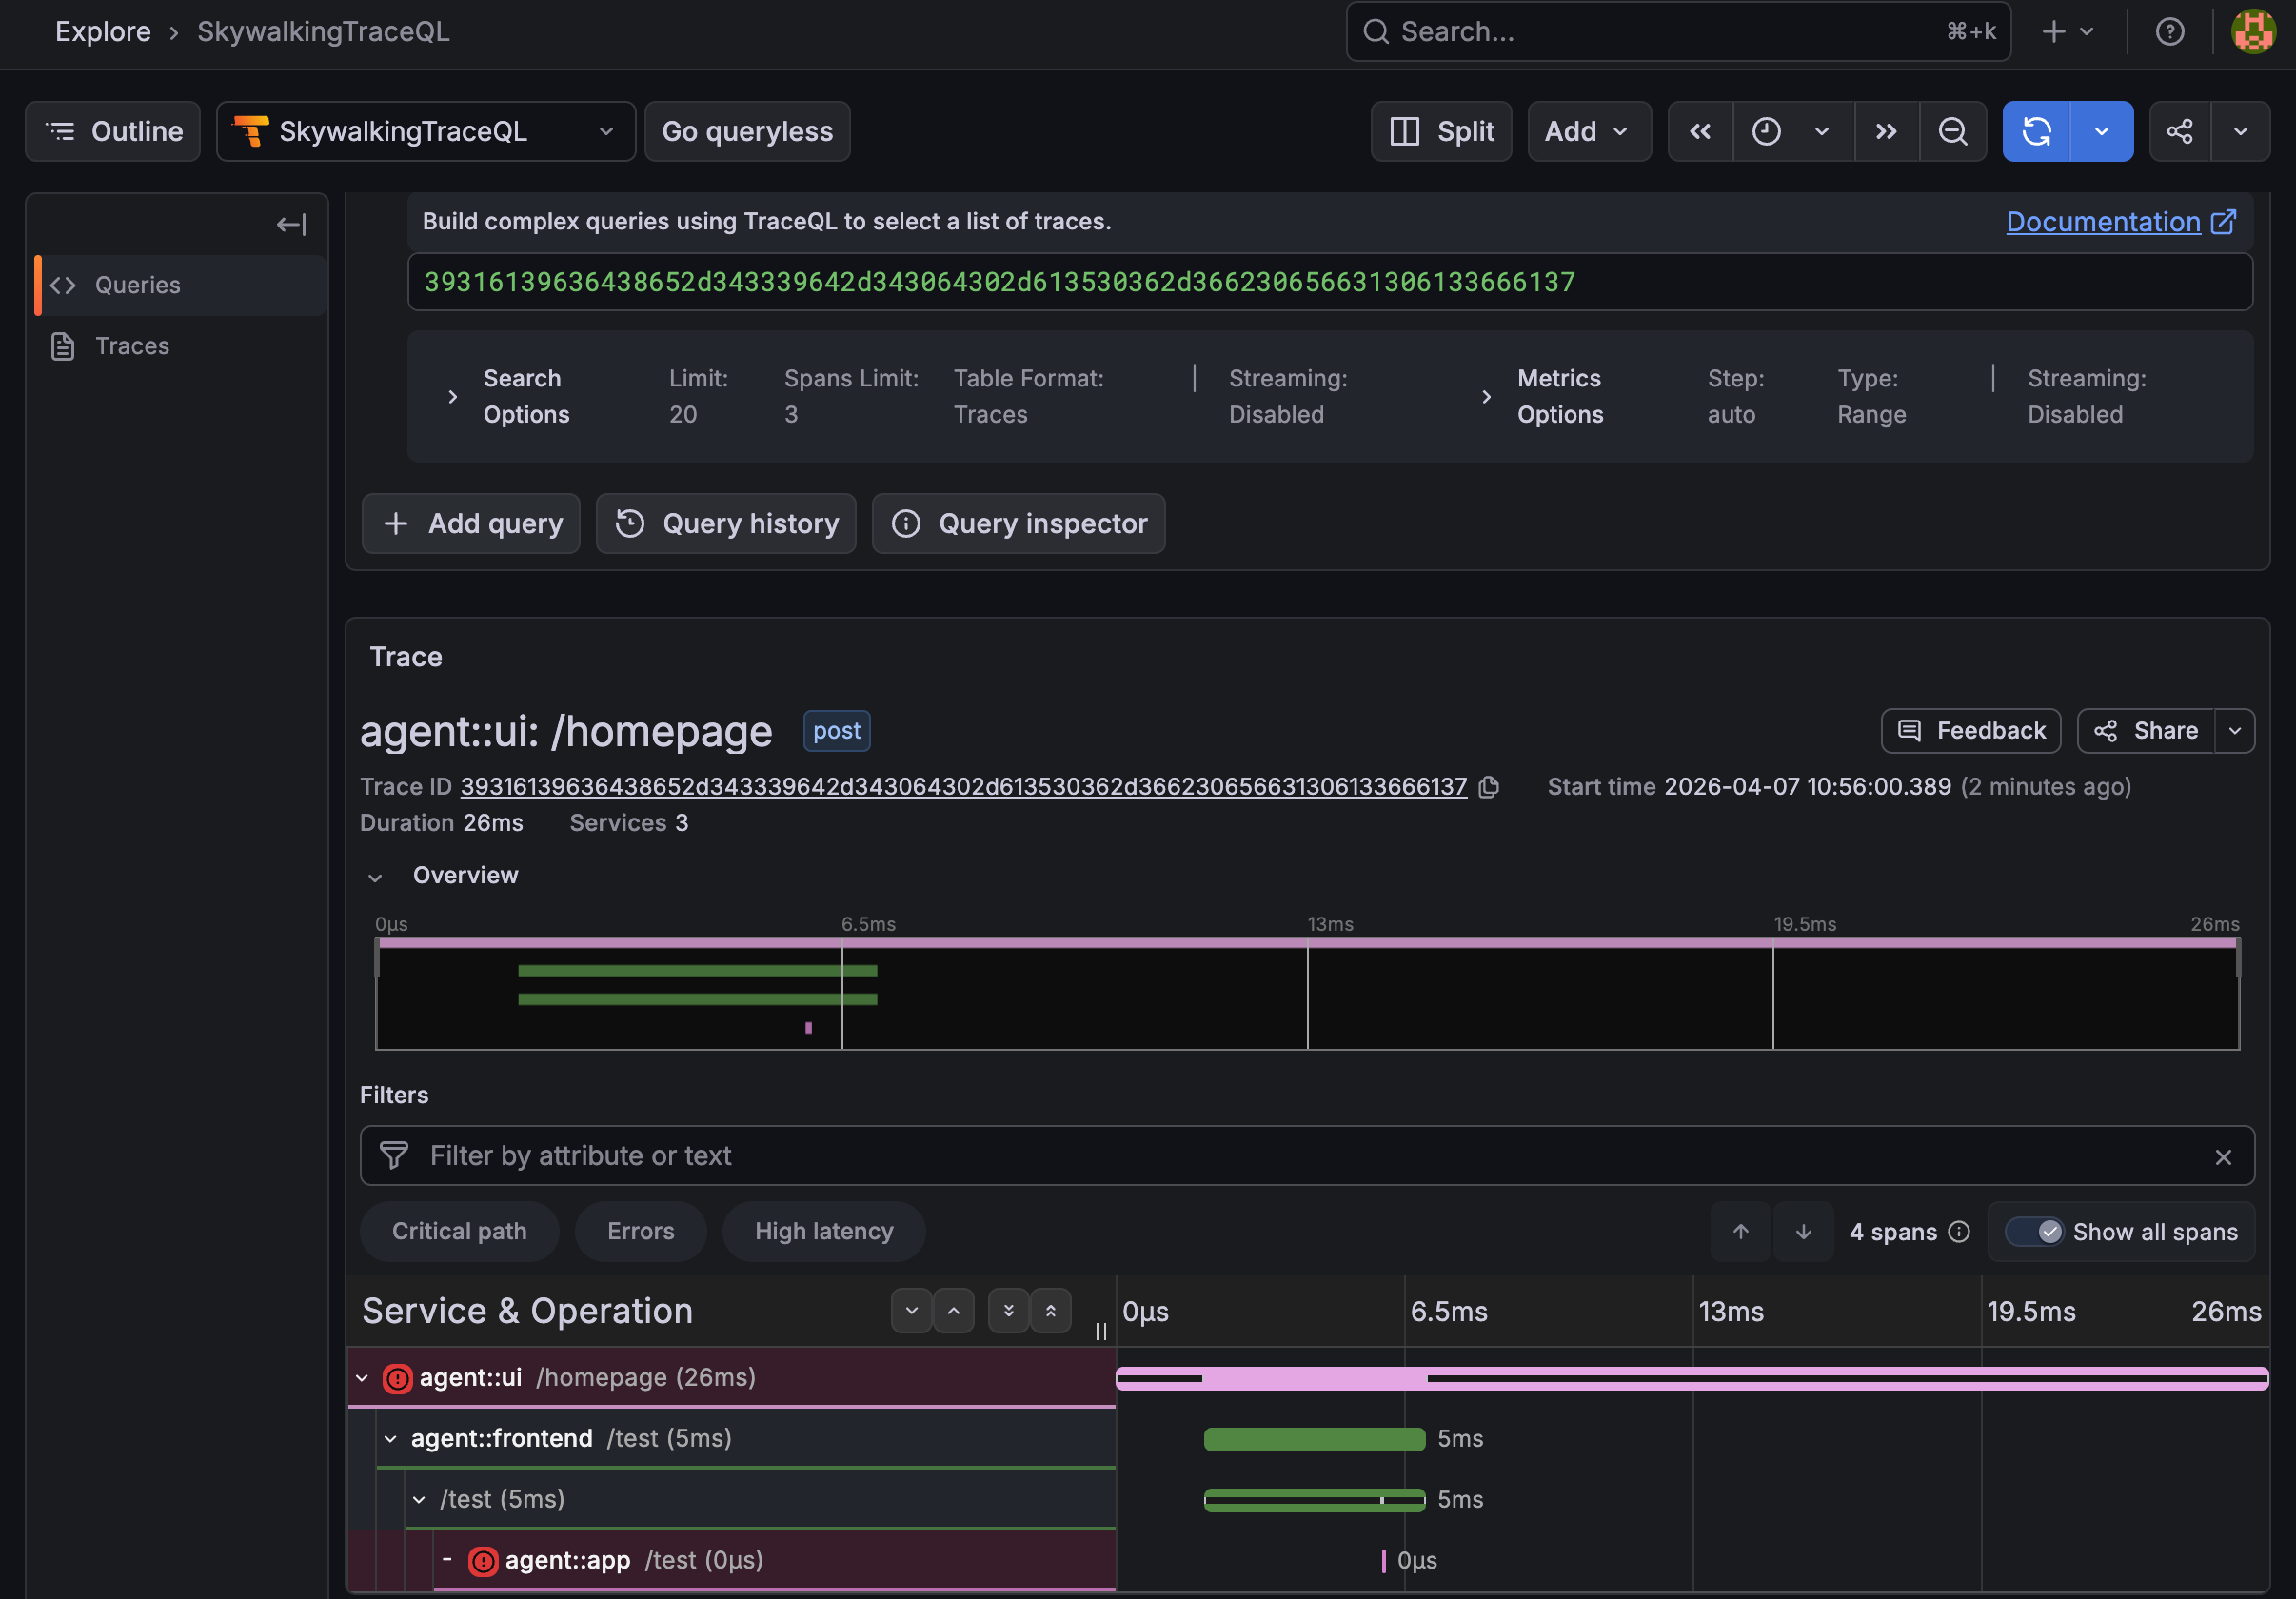Toggle the Errors filter chip
This screenshot has height=1599, width=2296.
[640, 1231]
